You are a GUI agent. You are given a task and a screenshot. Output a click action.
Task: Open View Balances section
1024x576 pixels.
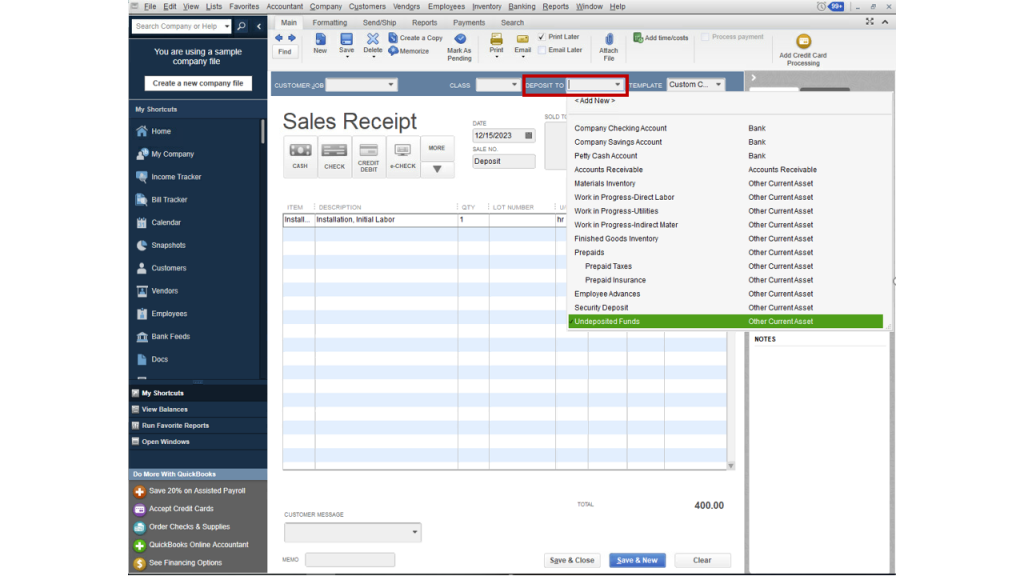[165, 409]
